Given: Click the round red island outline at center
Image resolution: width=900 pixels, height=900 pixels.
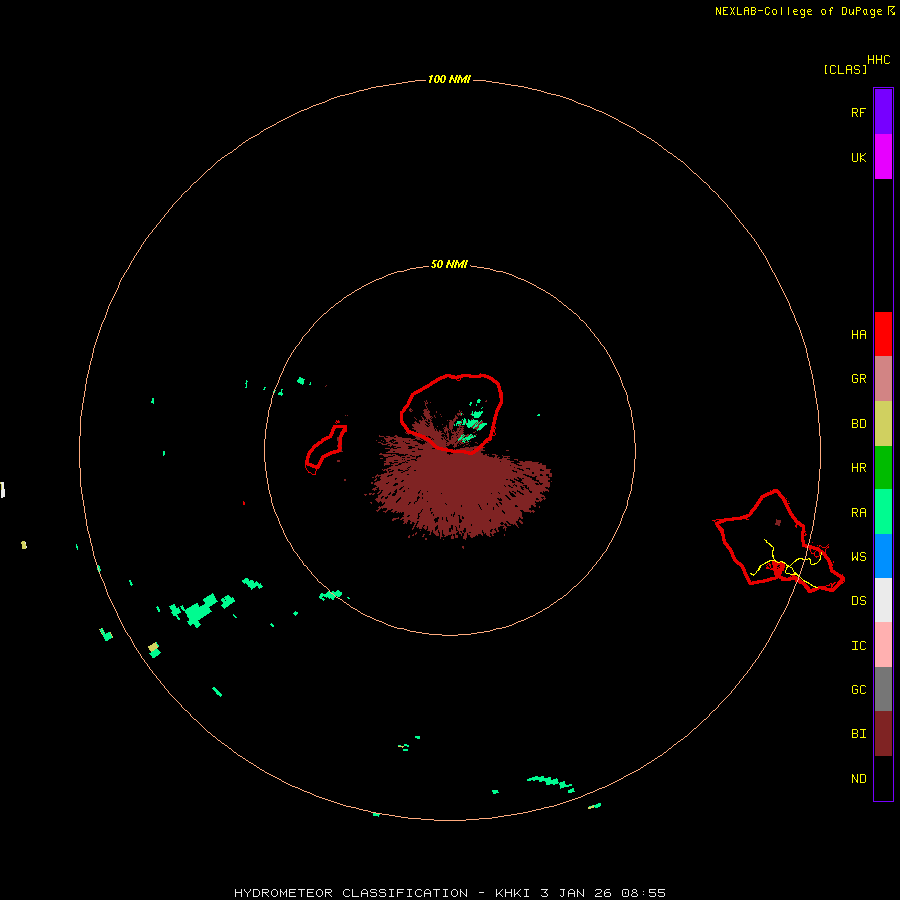Looking at the screenshot, I should click(x=452, y=413).
